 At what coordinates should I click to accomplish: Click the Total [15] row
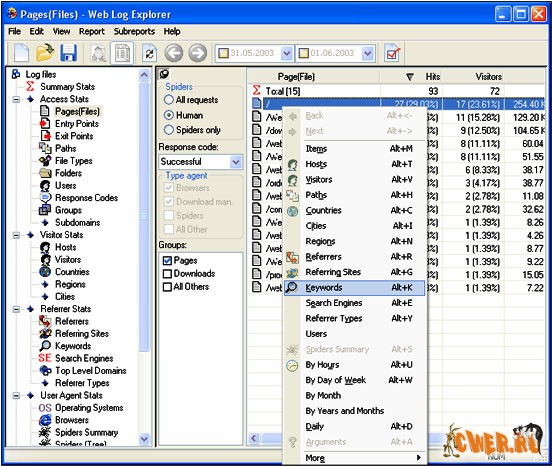[396, 91]
